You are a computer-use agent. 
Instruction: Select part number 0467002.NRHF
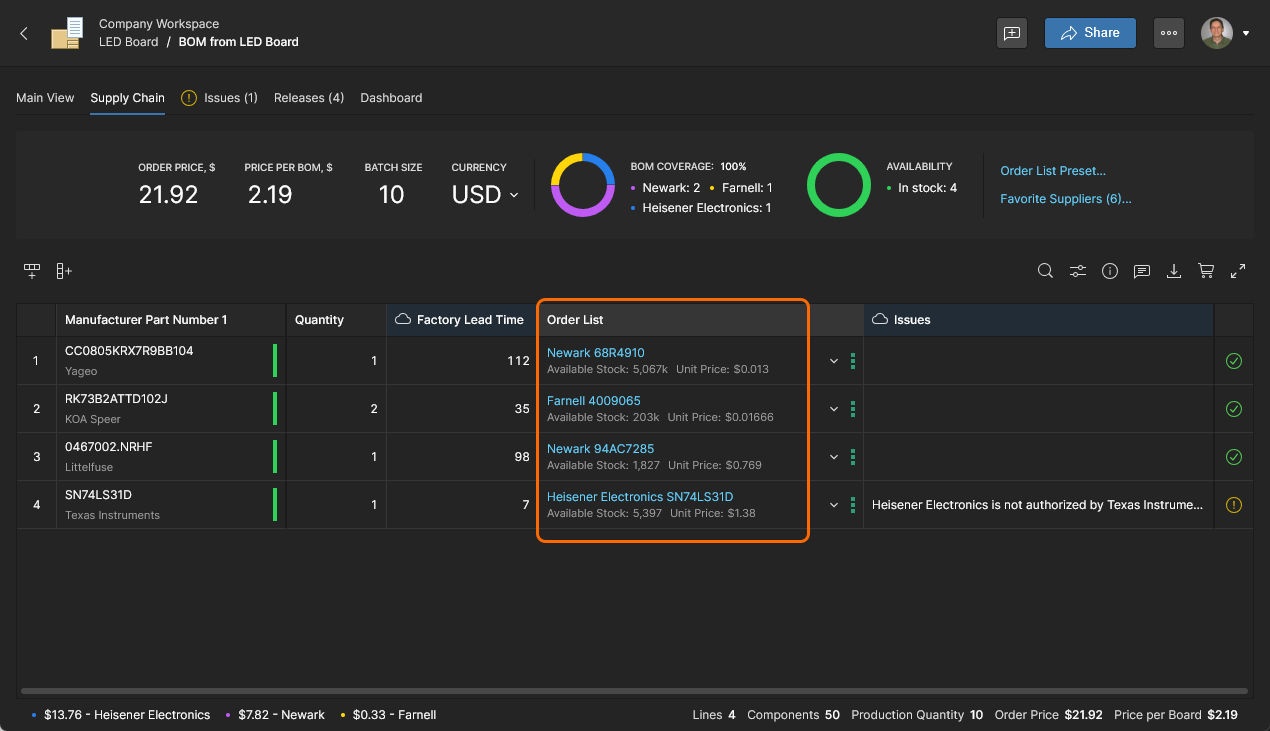point(109,447)
